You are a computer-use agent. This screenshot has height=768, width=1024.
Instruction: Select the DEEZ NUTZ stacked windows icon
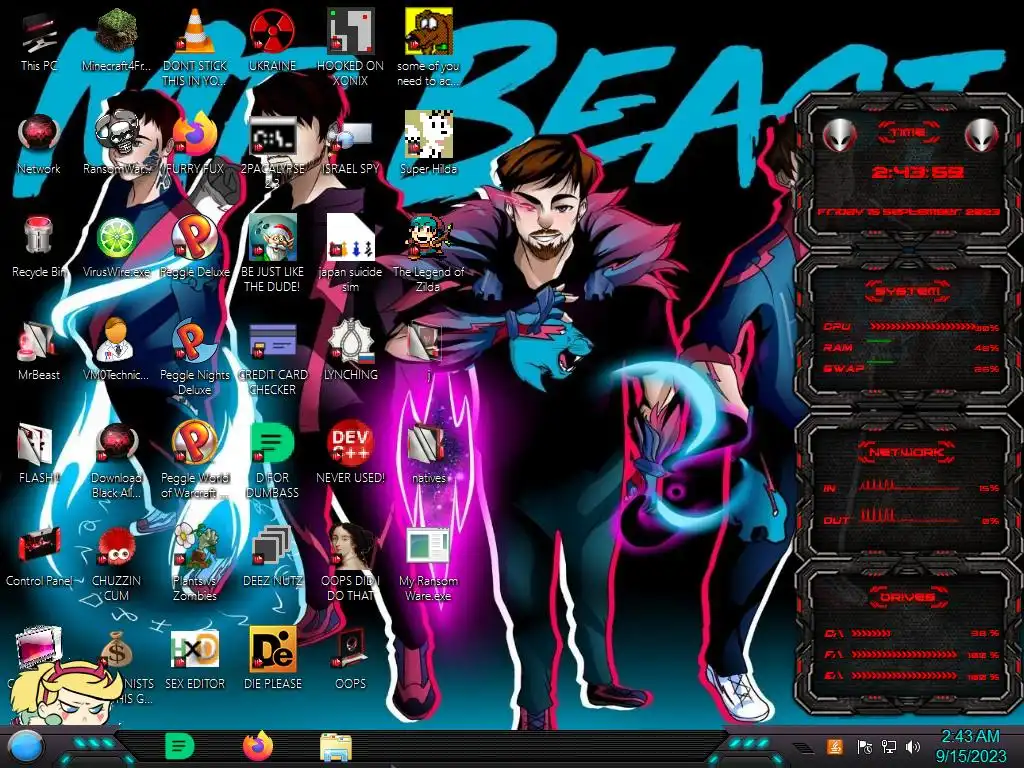(272, 546)
